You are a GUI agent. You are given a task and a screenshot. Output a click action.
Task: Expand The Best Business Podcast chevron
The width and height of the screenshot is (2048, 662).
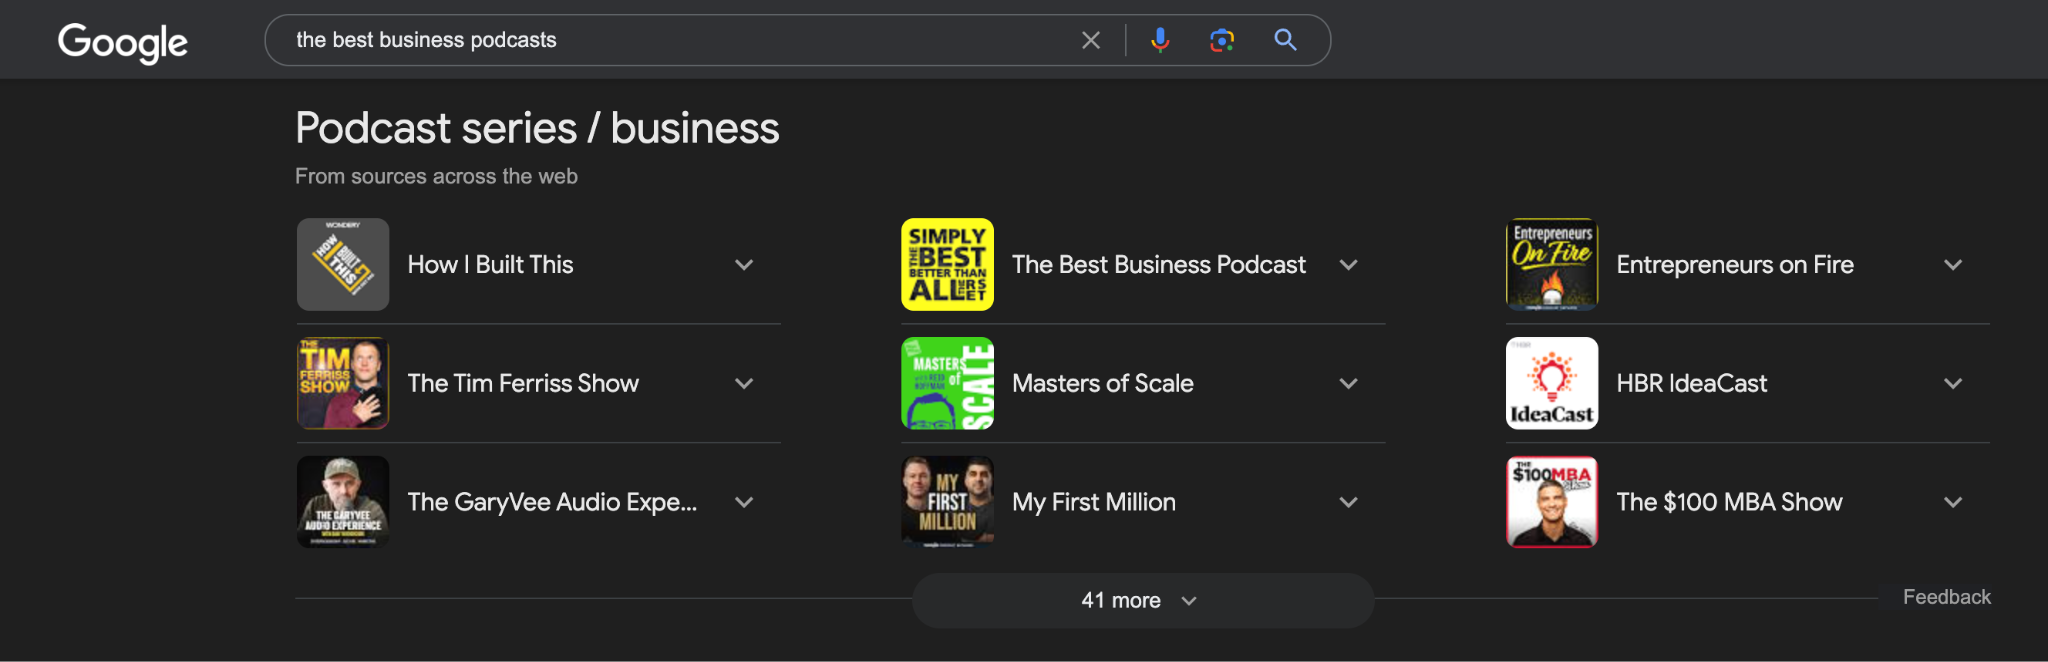point(1348,265)
